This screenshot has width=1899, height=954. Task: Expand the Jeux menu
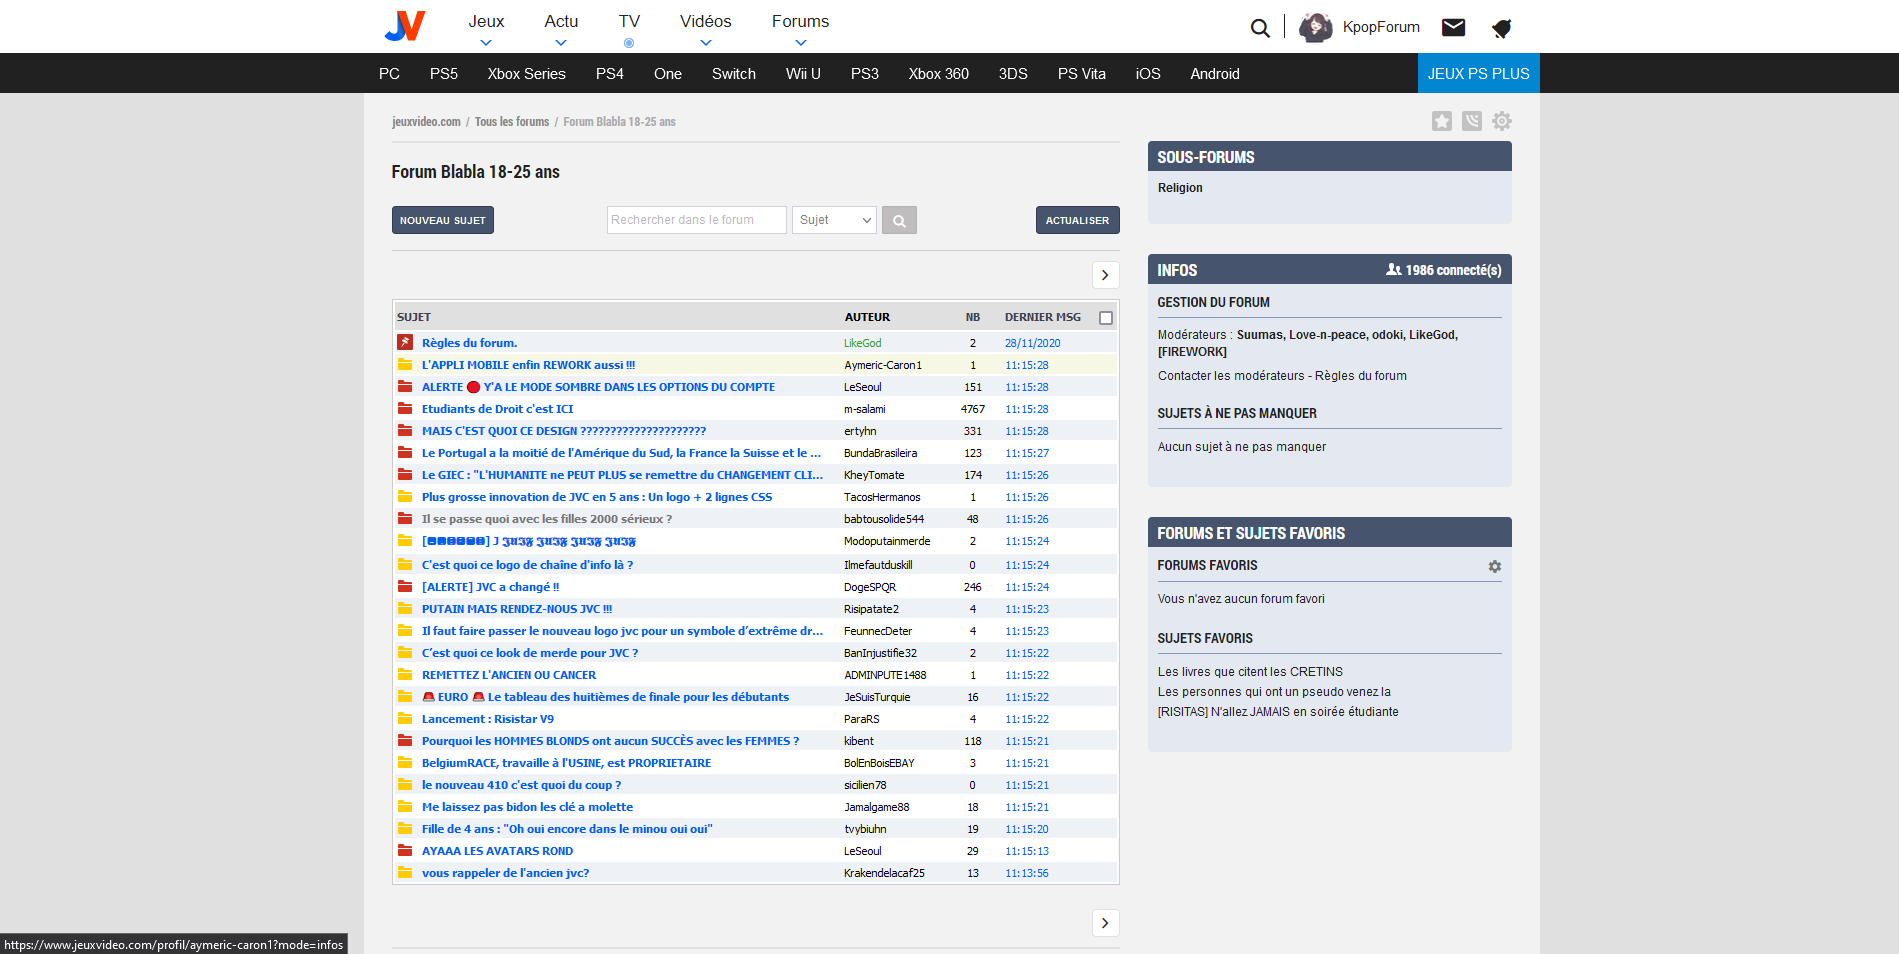point(486,27)
